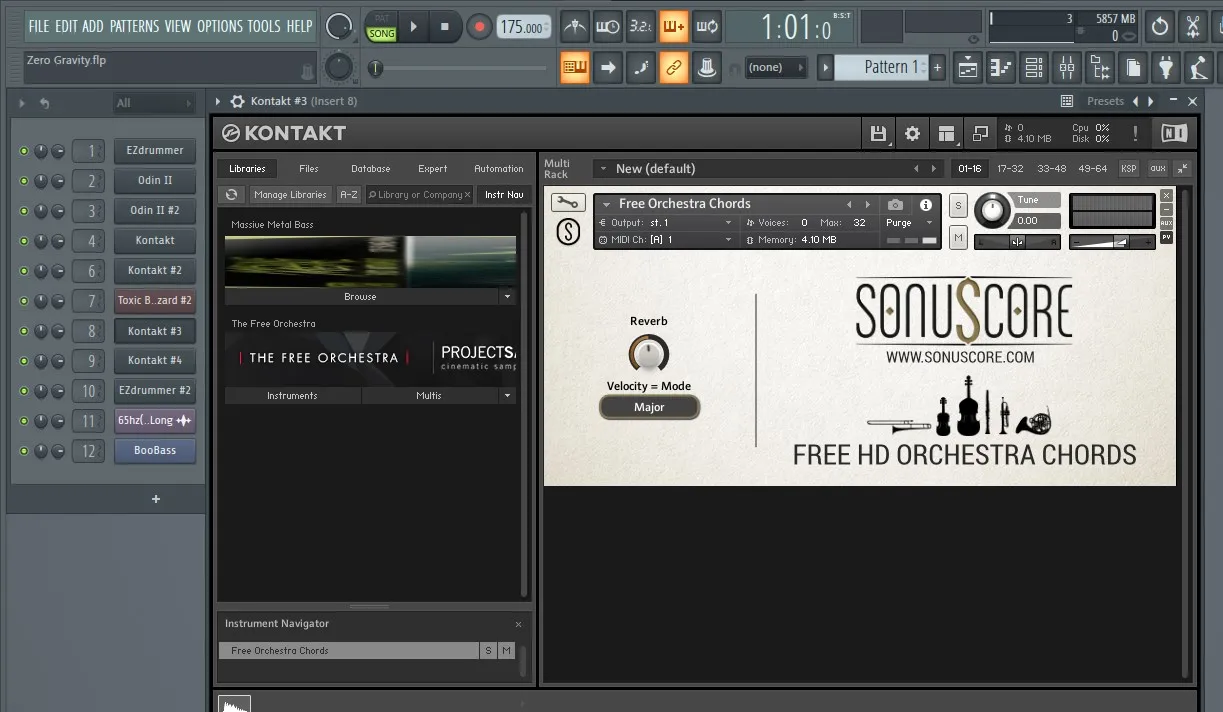Click the Major mode button

649,407
